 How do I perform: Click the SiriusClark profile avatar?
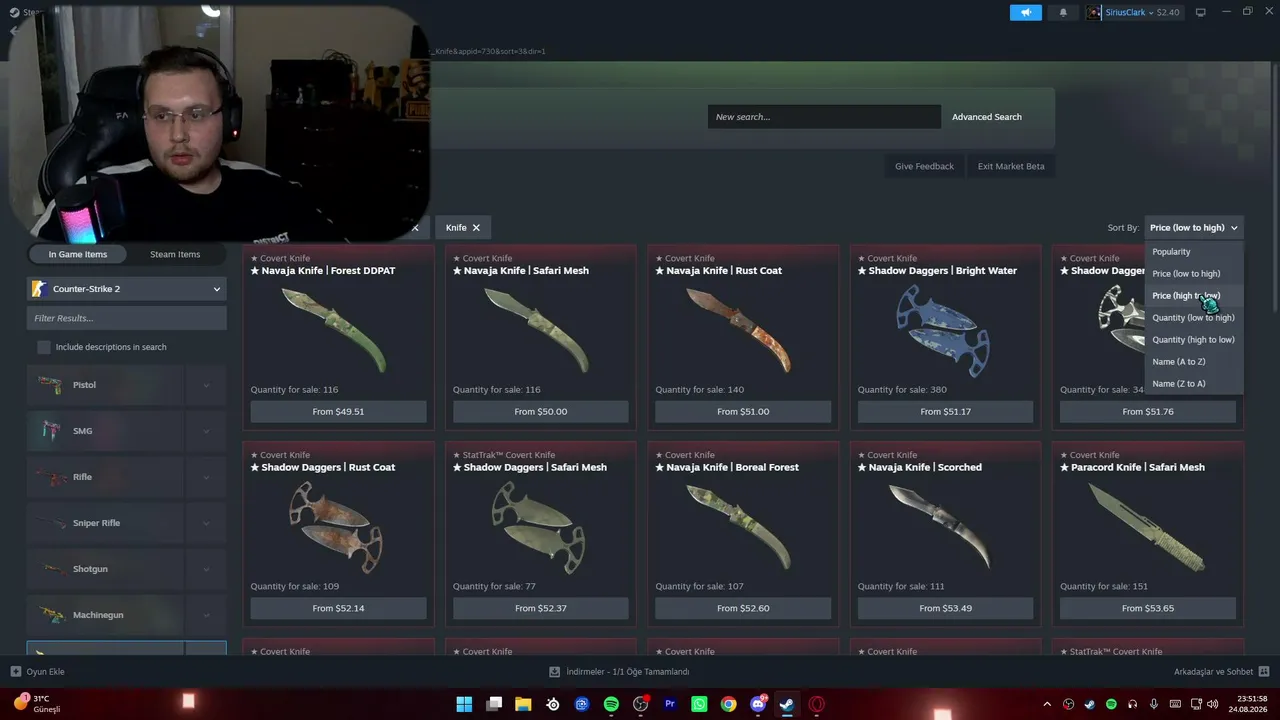tap(1094, 12)
